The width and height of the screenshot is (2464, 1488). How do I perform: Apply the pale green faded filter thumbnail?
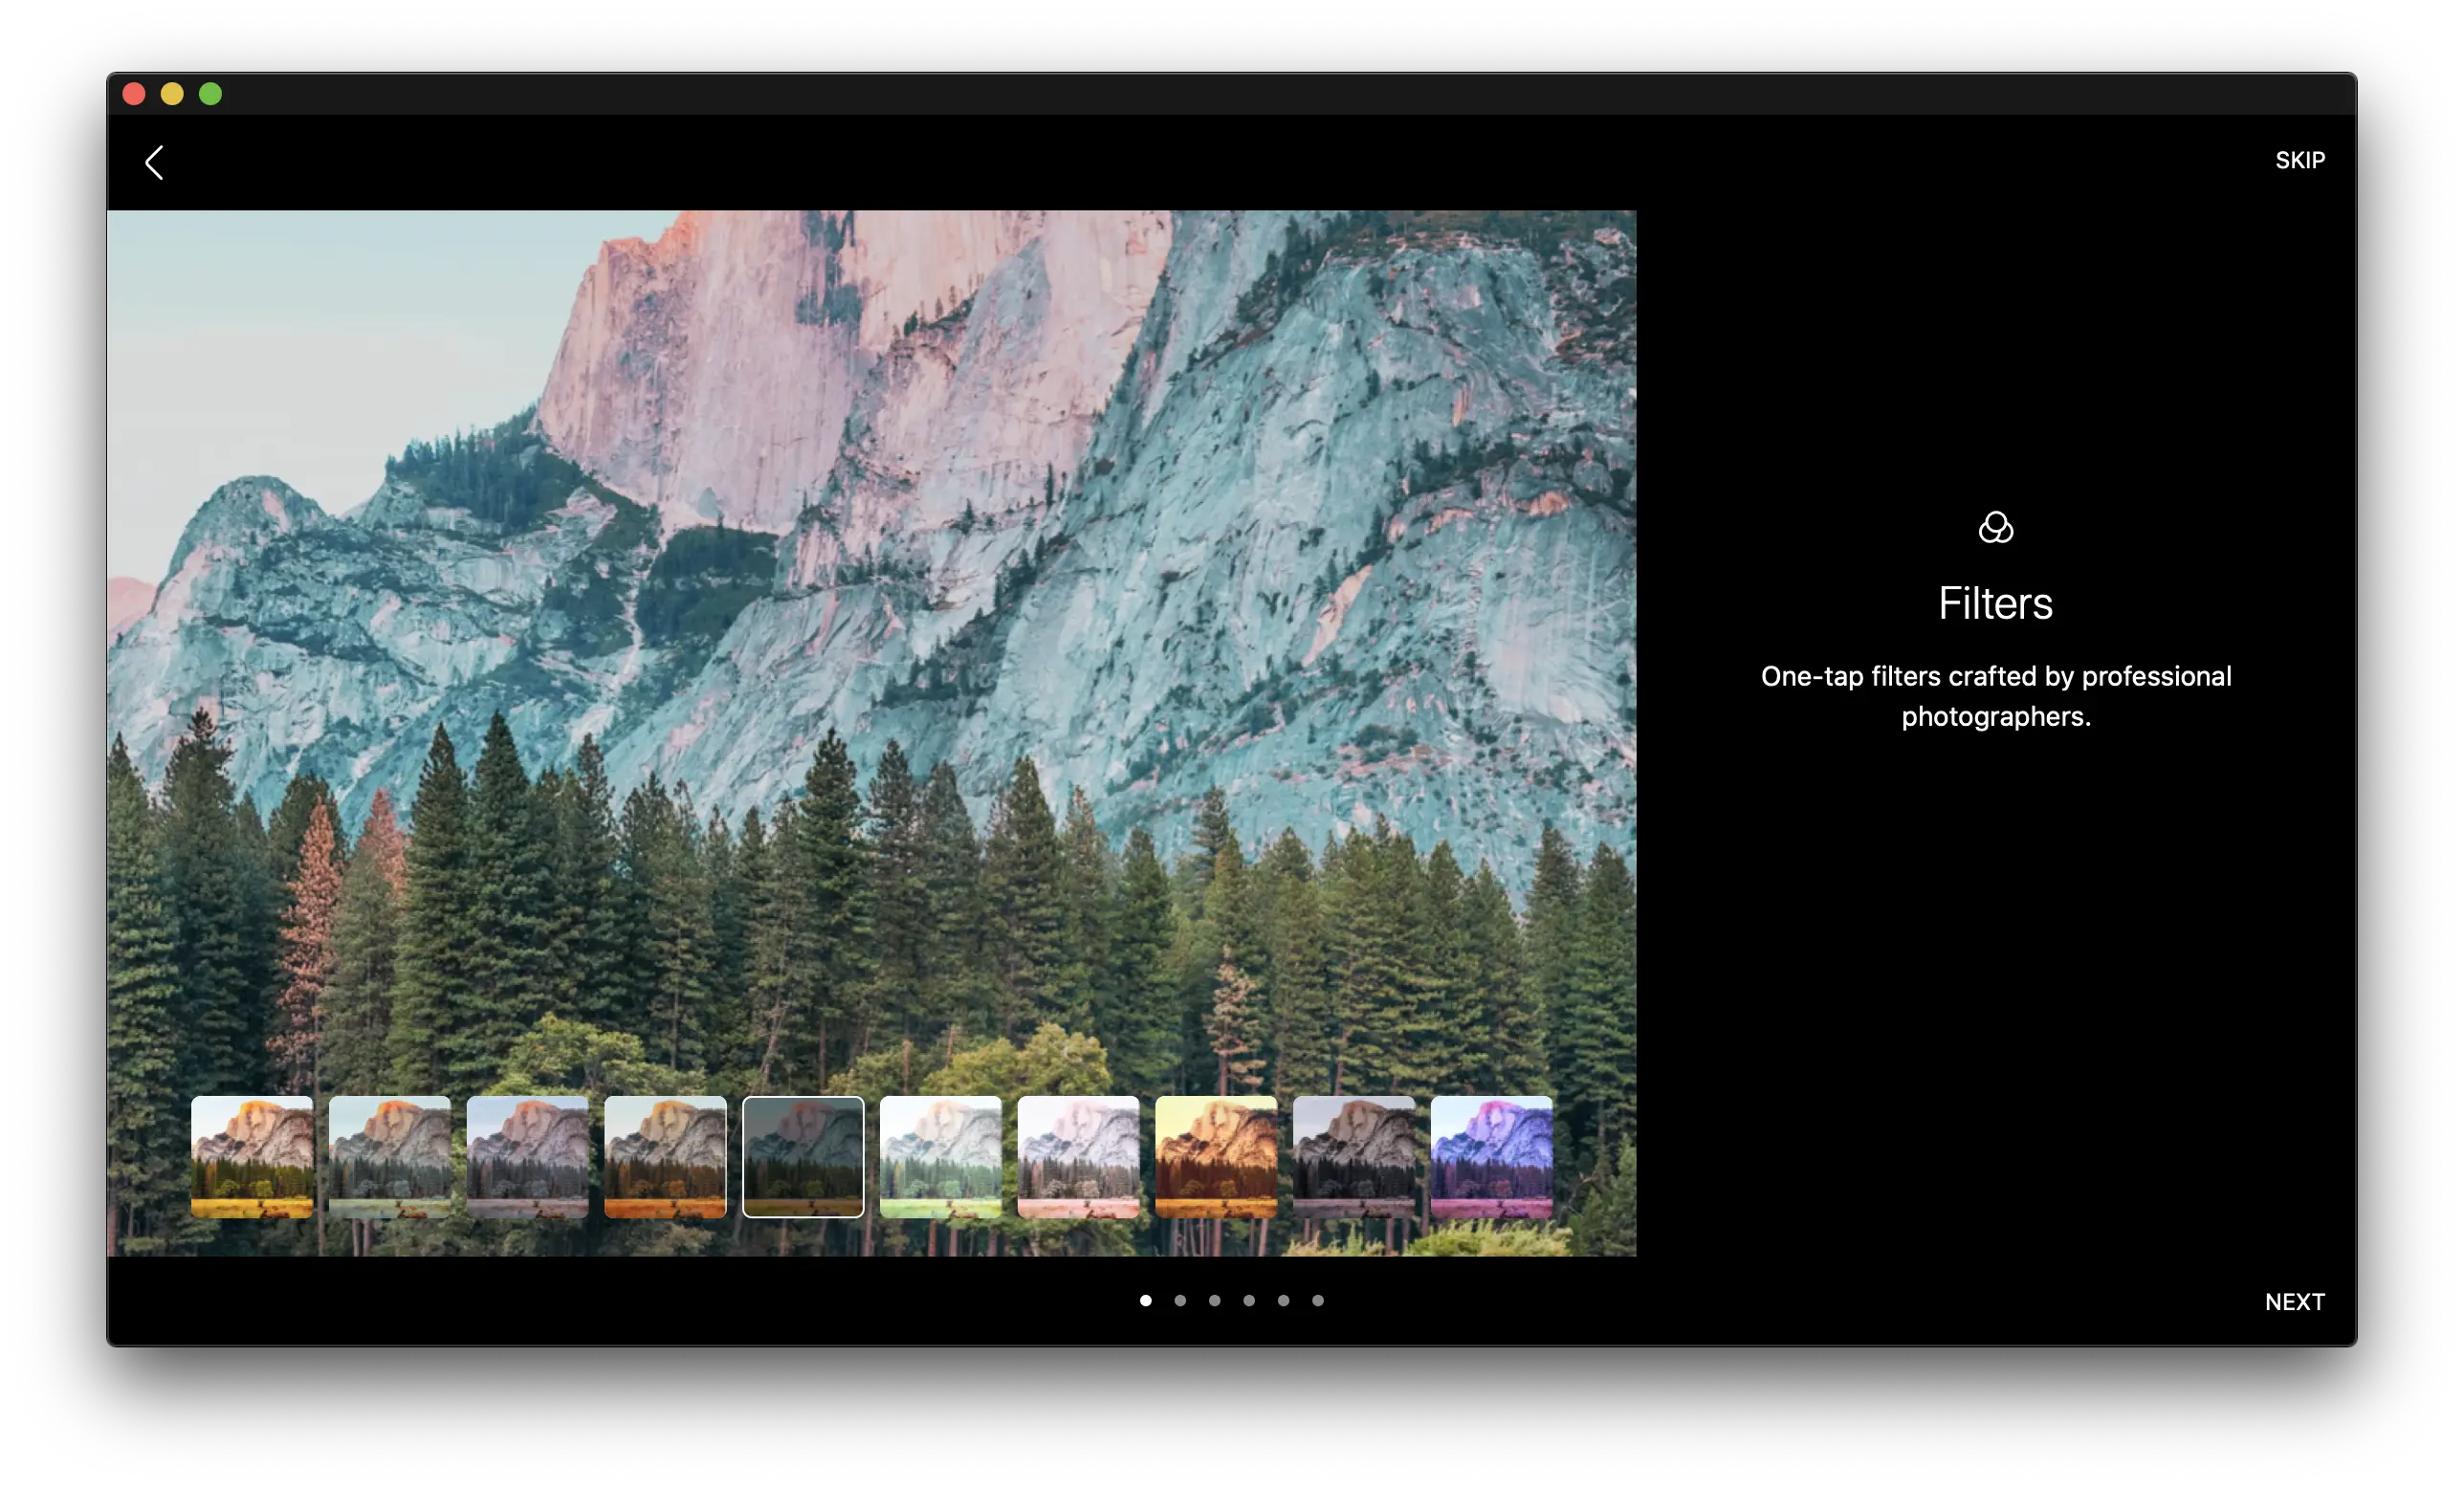pos(940,1156)
